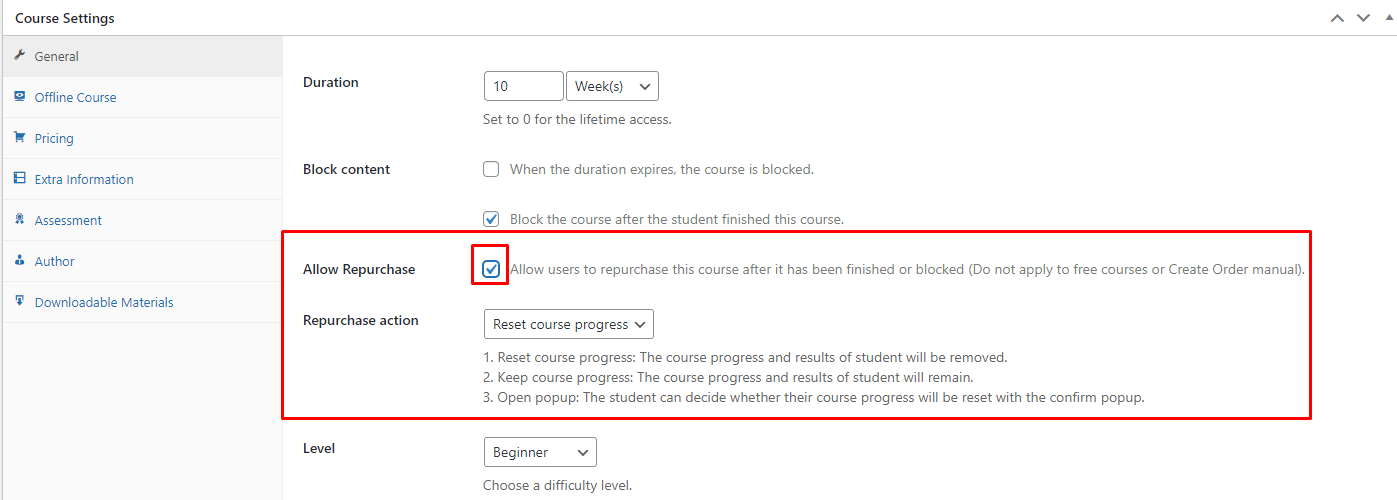The width and height of the screenshot is (1397, 500).
Task: Move Course Settings panel down with arrow
Action: pos(1362,18)
